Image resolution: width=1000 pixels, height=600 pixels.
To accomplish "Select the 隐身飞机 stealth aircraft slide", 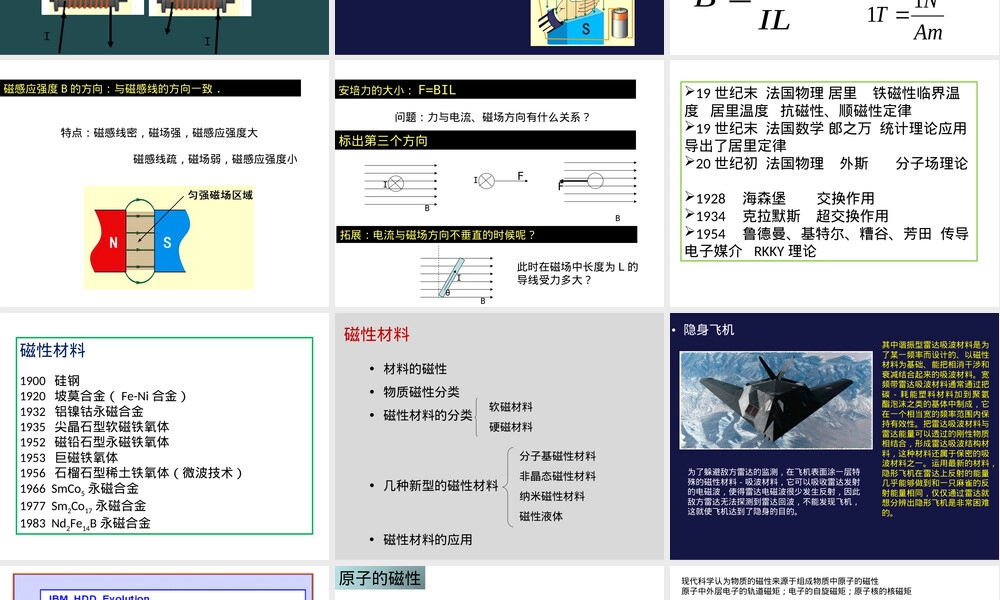I will click(834, 436).
